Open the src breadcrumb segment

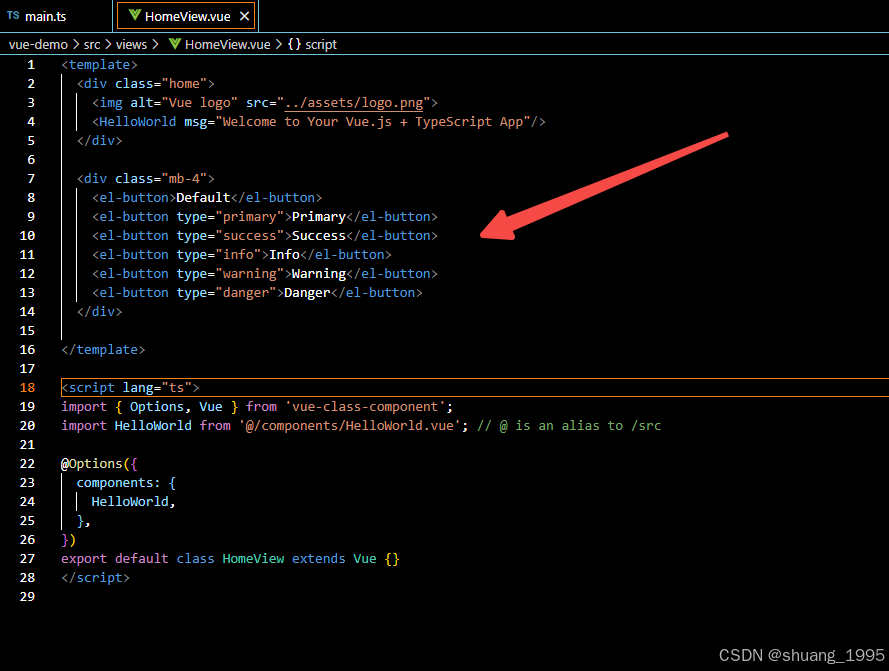[x=92, y=44]
